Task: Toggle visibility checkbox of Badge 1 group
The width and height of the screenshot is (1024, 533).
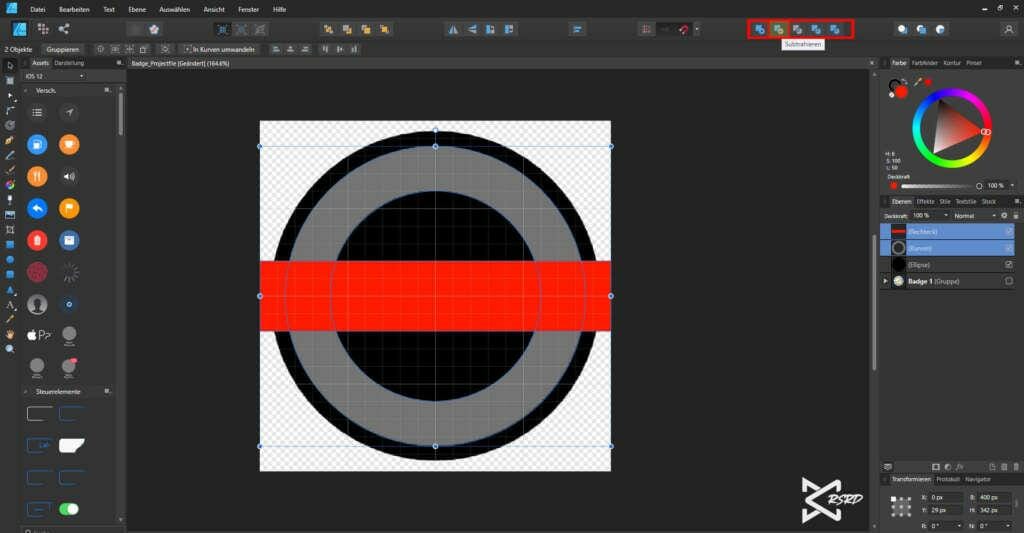Action: pyautogui.click(x=1008, y=281)
